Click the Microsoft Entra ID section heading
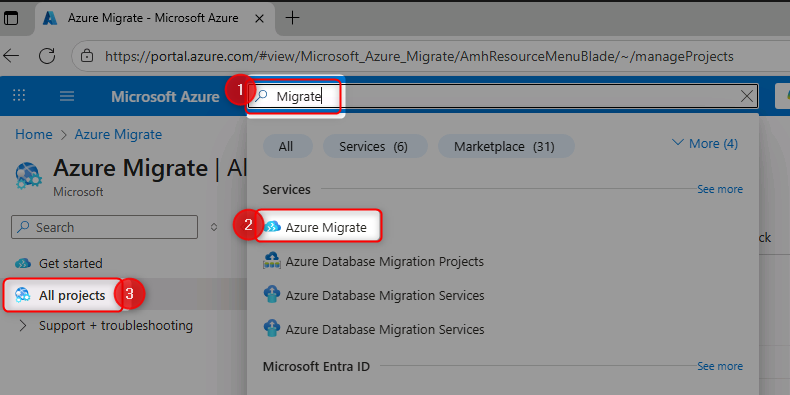 [316, 366]
